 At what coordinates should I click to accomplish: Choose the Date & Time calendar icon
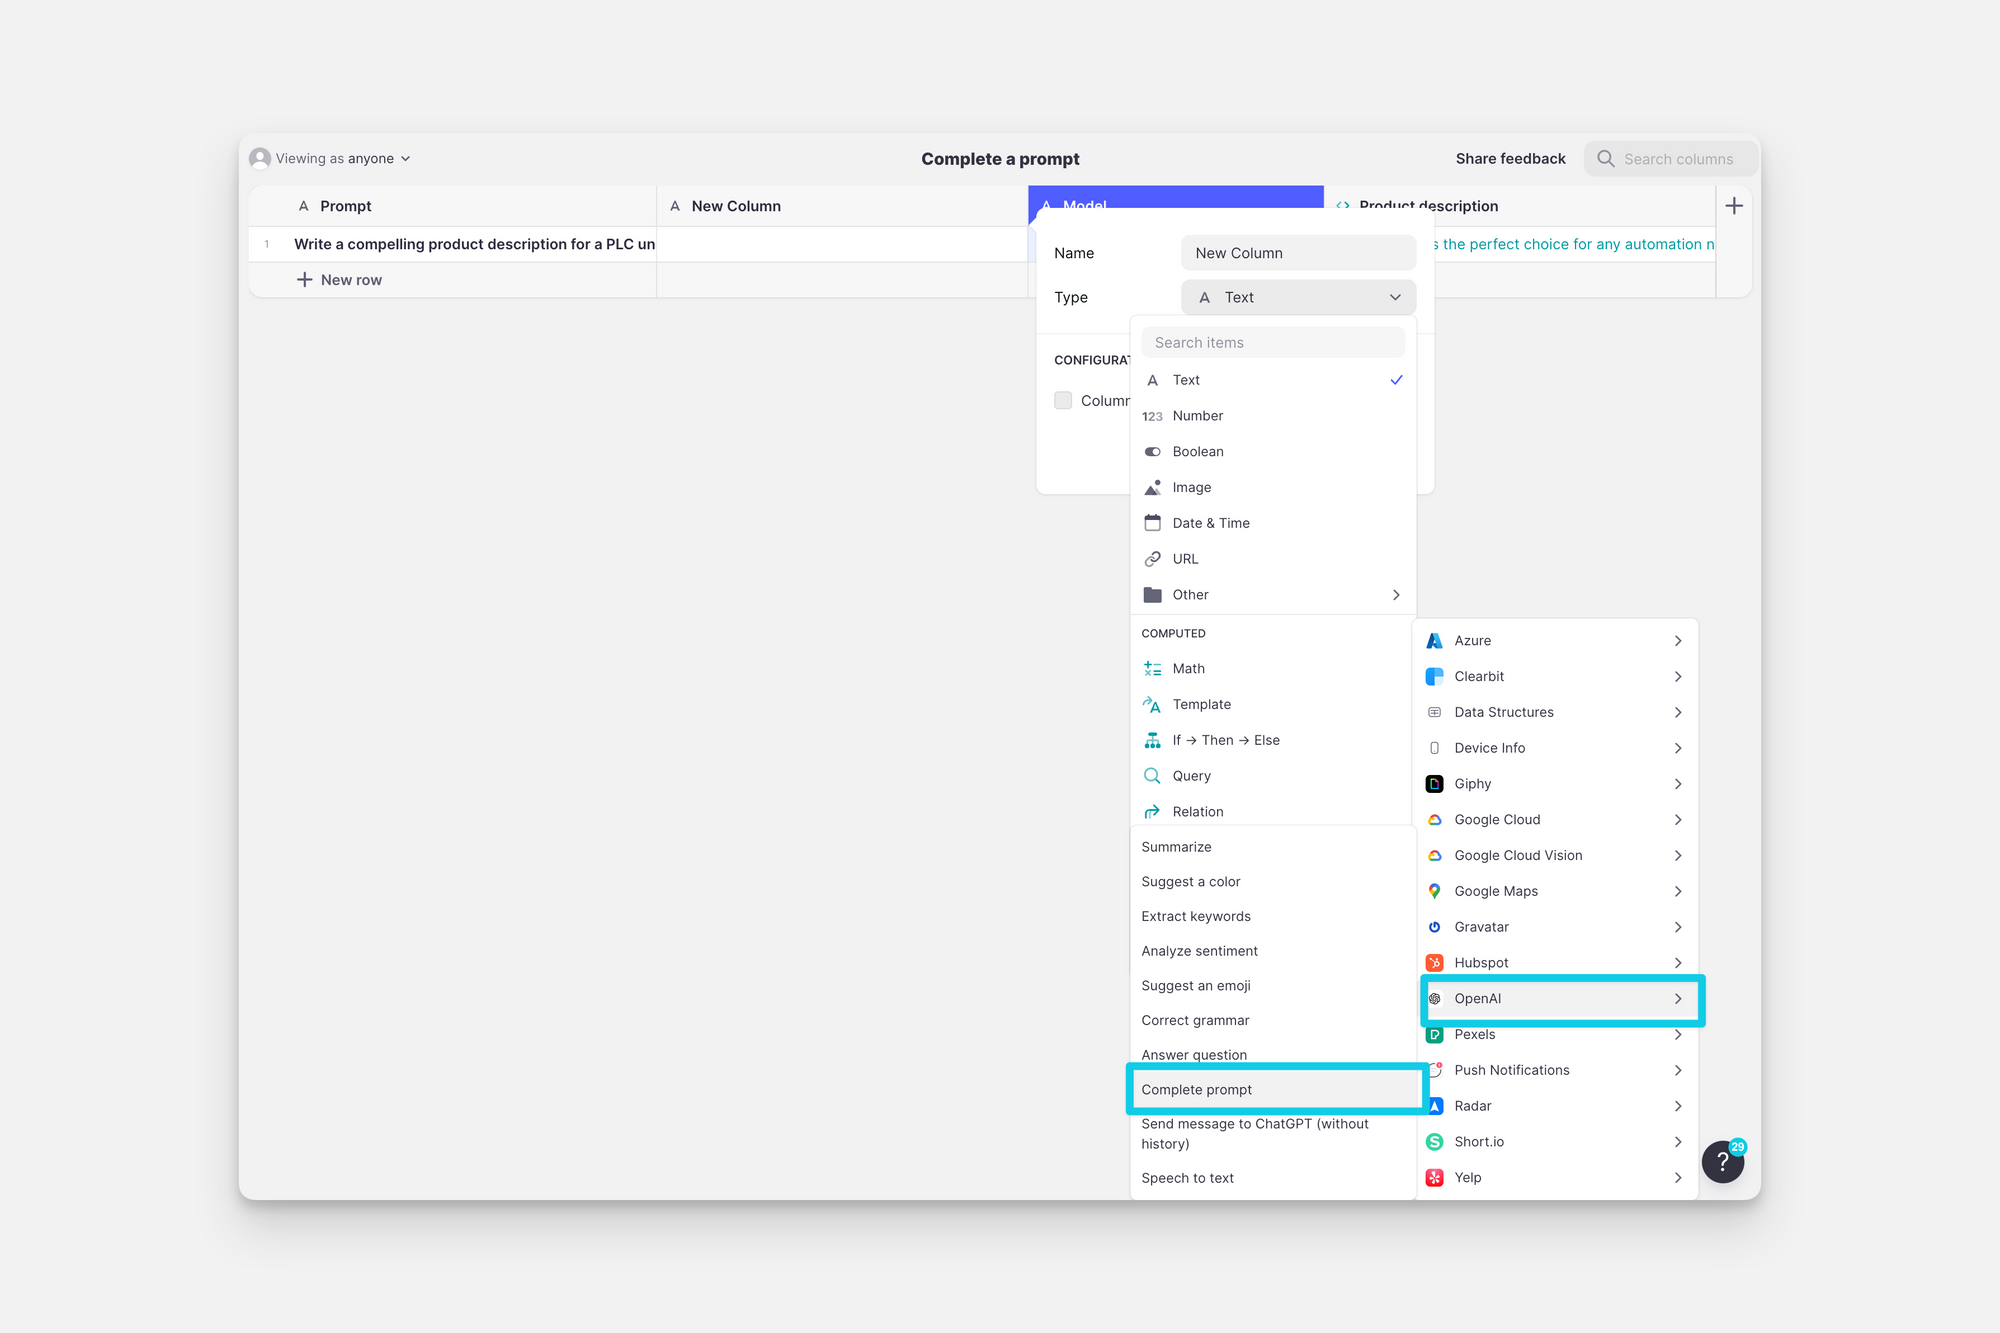click(1152, 523)
